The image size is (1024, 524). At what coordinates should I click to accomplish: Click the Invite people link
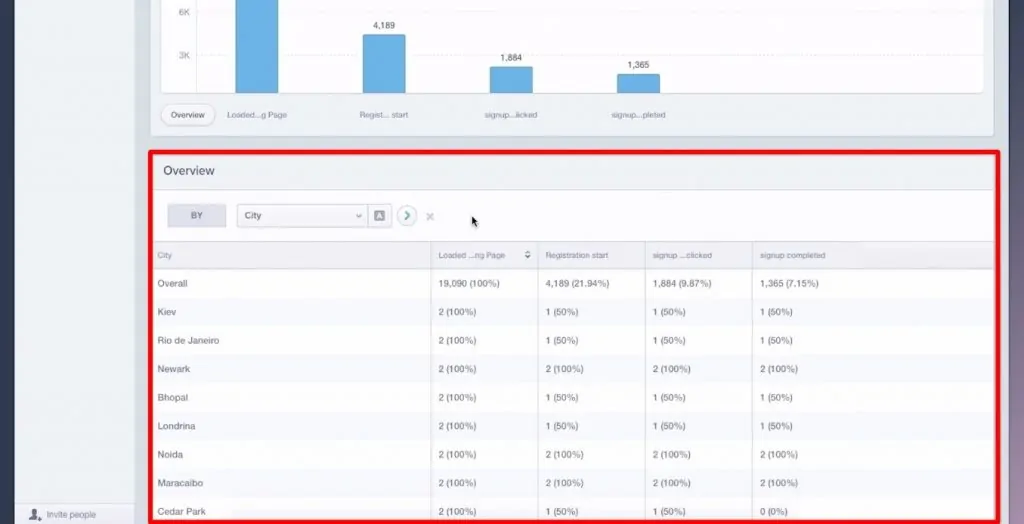71,515
